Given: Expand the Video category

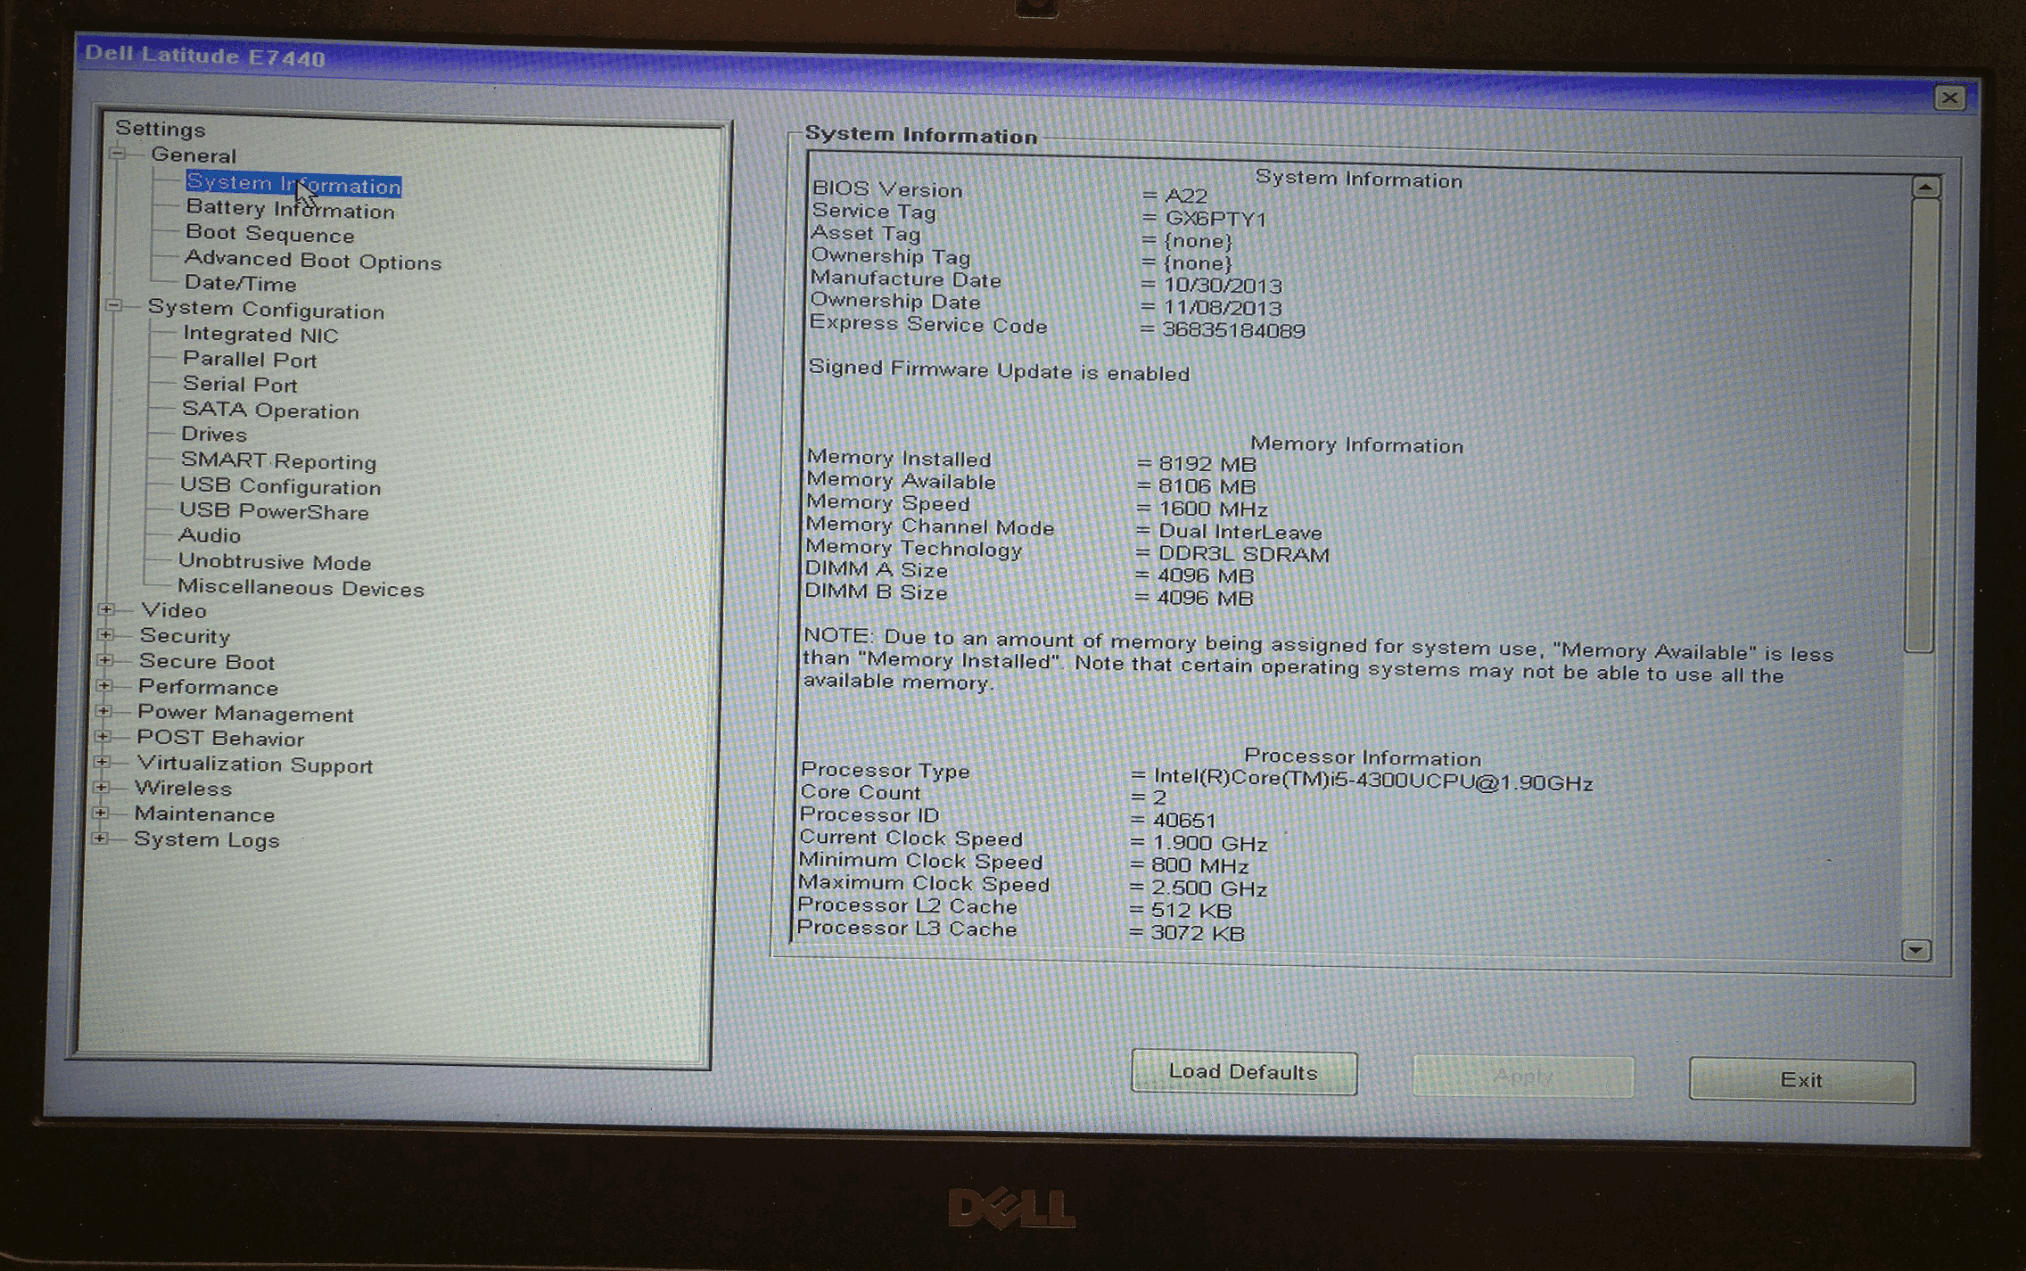Looking at the screenshot, I should pos(107,609).
